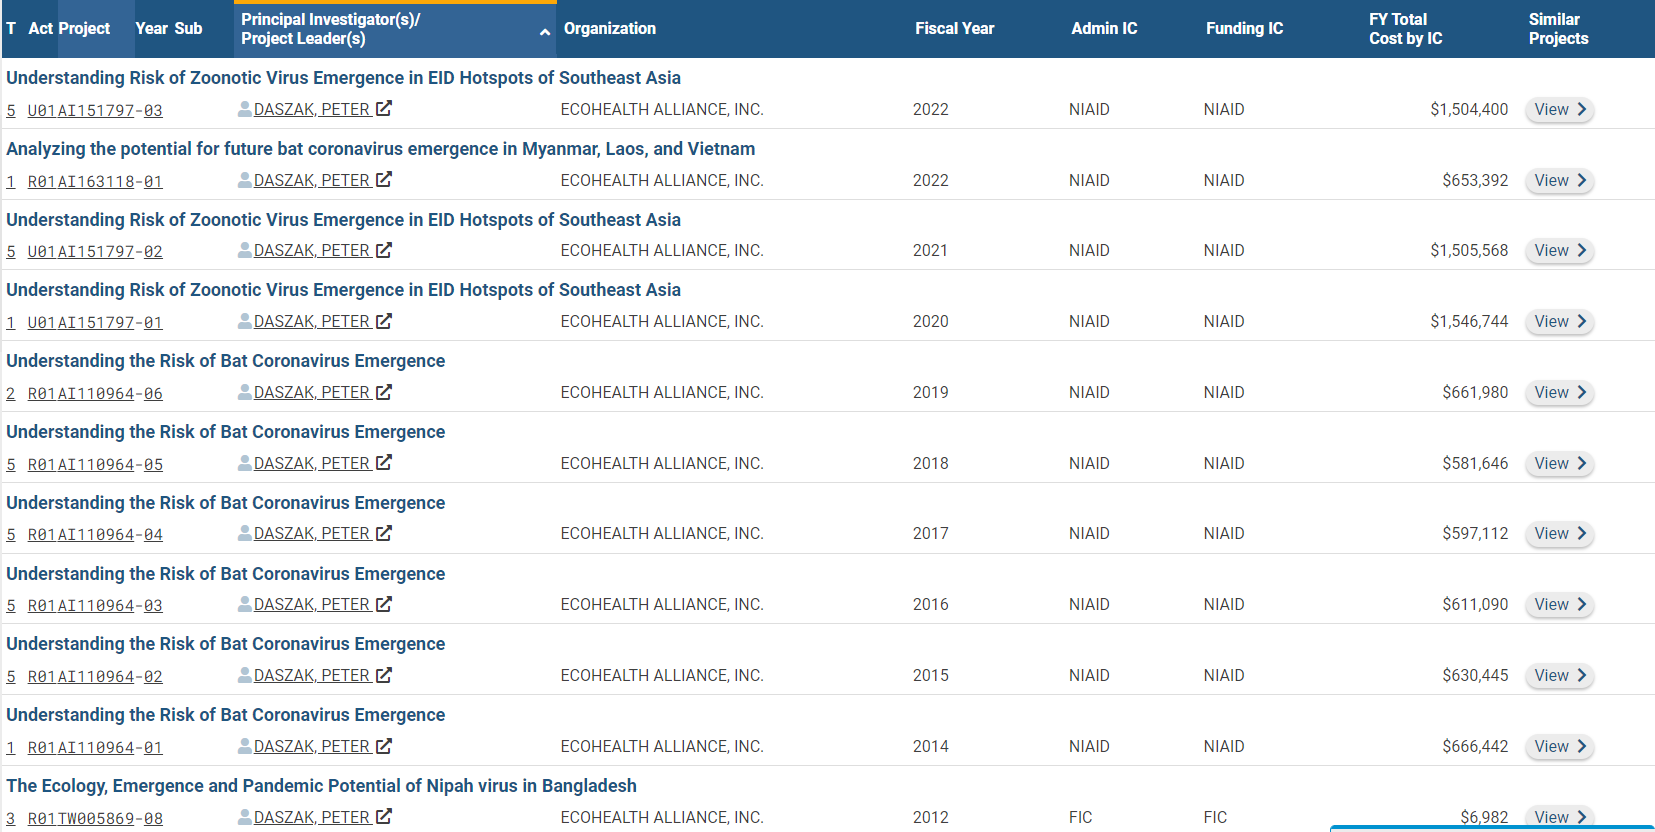Click person icon in U01AI151797-01 row
Screen dimensions: 1655x832
click(x=245, y=321)
